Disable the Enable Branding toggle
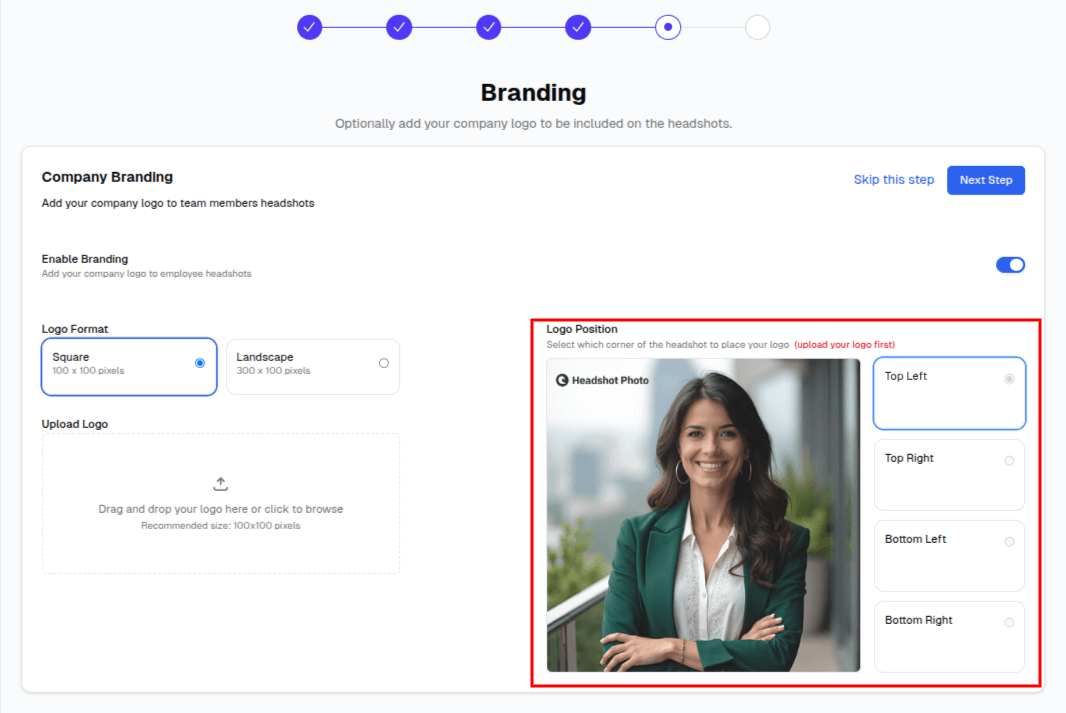 [x=1010, y=265]
